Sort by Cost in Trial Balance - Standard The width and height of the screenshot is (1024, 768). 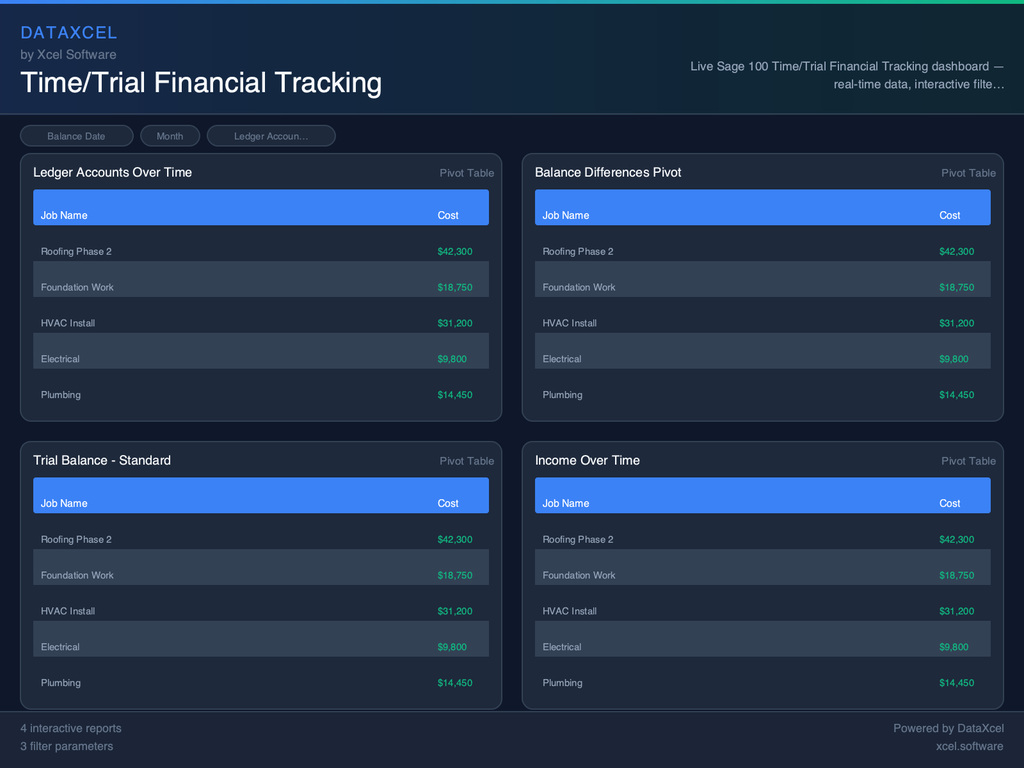click(447, 503)
